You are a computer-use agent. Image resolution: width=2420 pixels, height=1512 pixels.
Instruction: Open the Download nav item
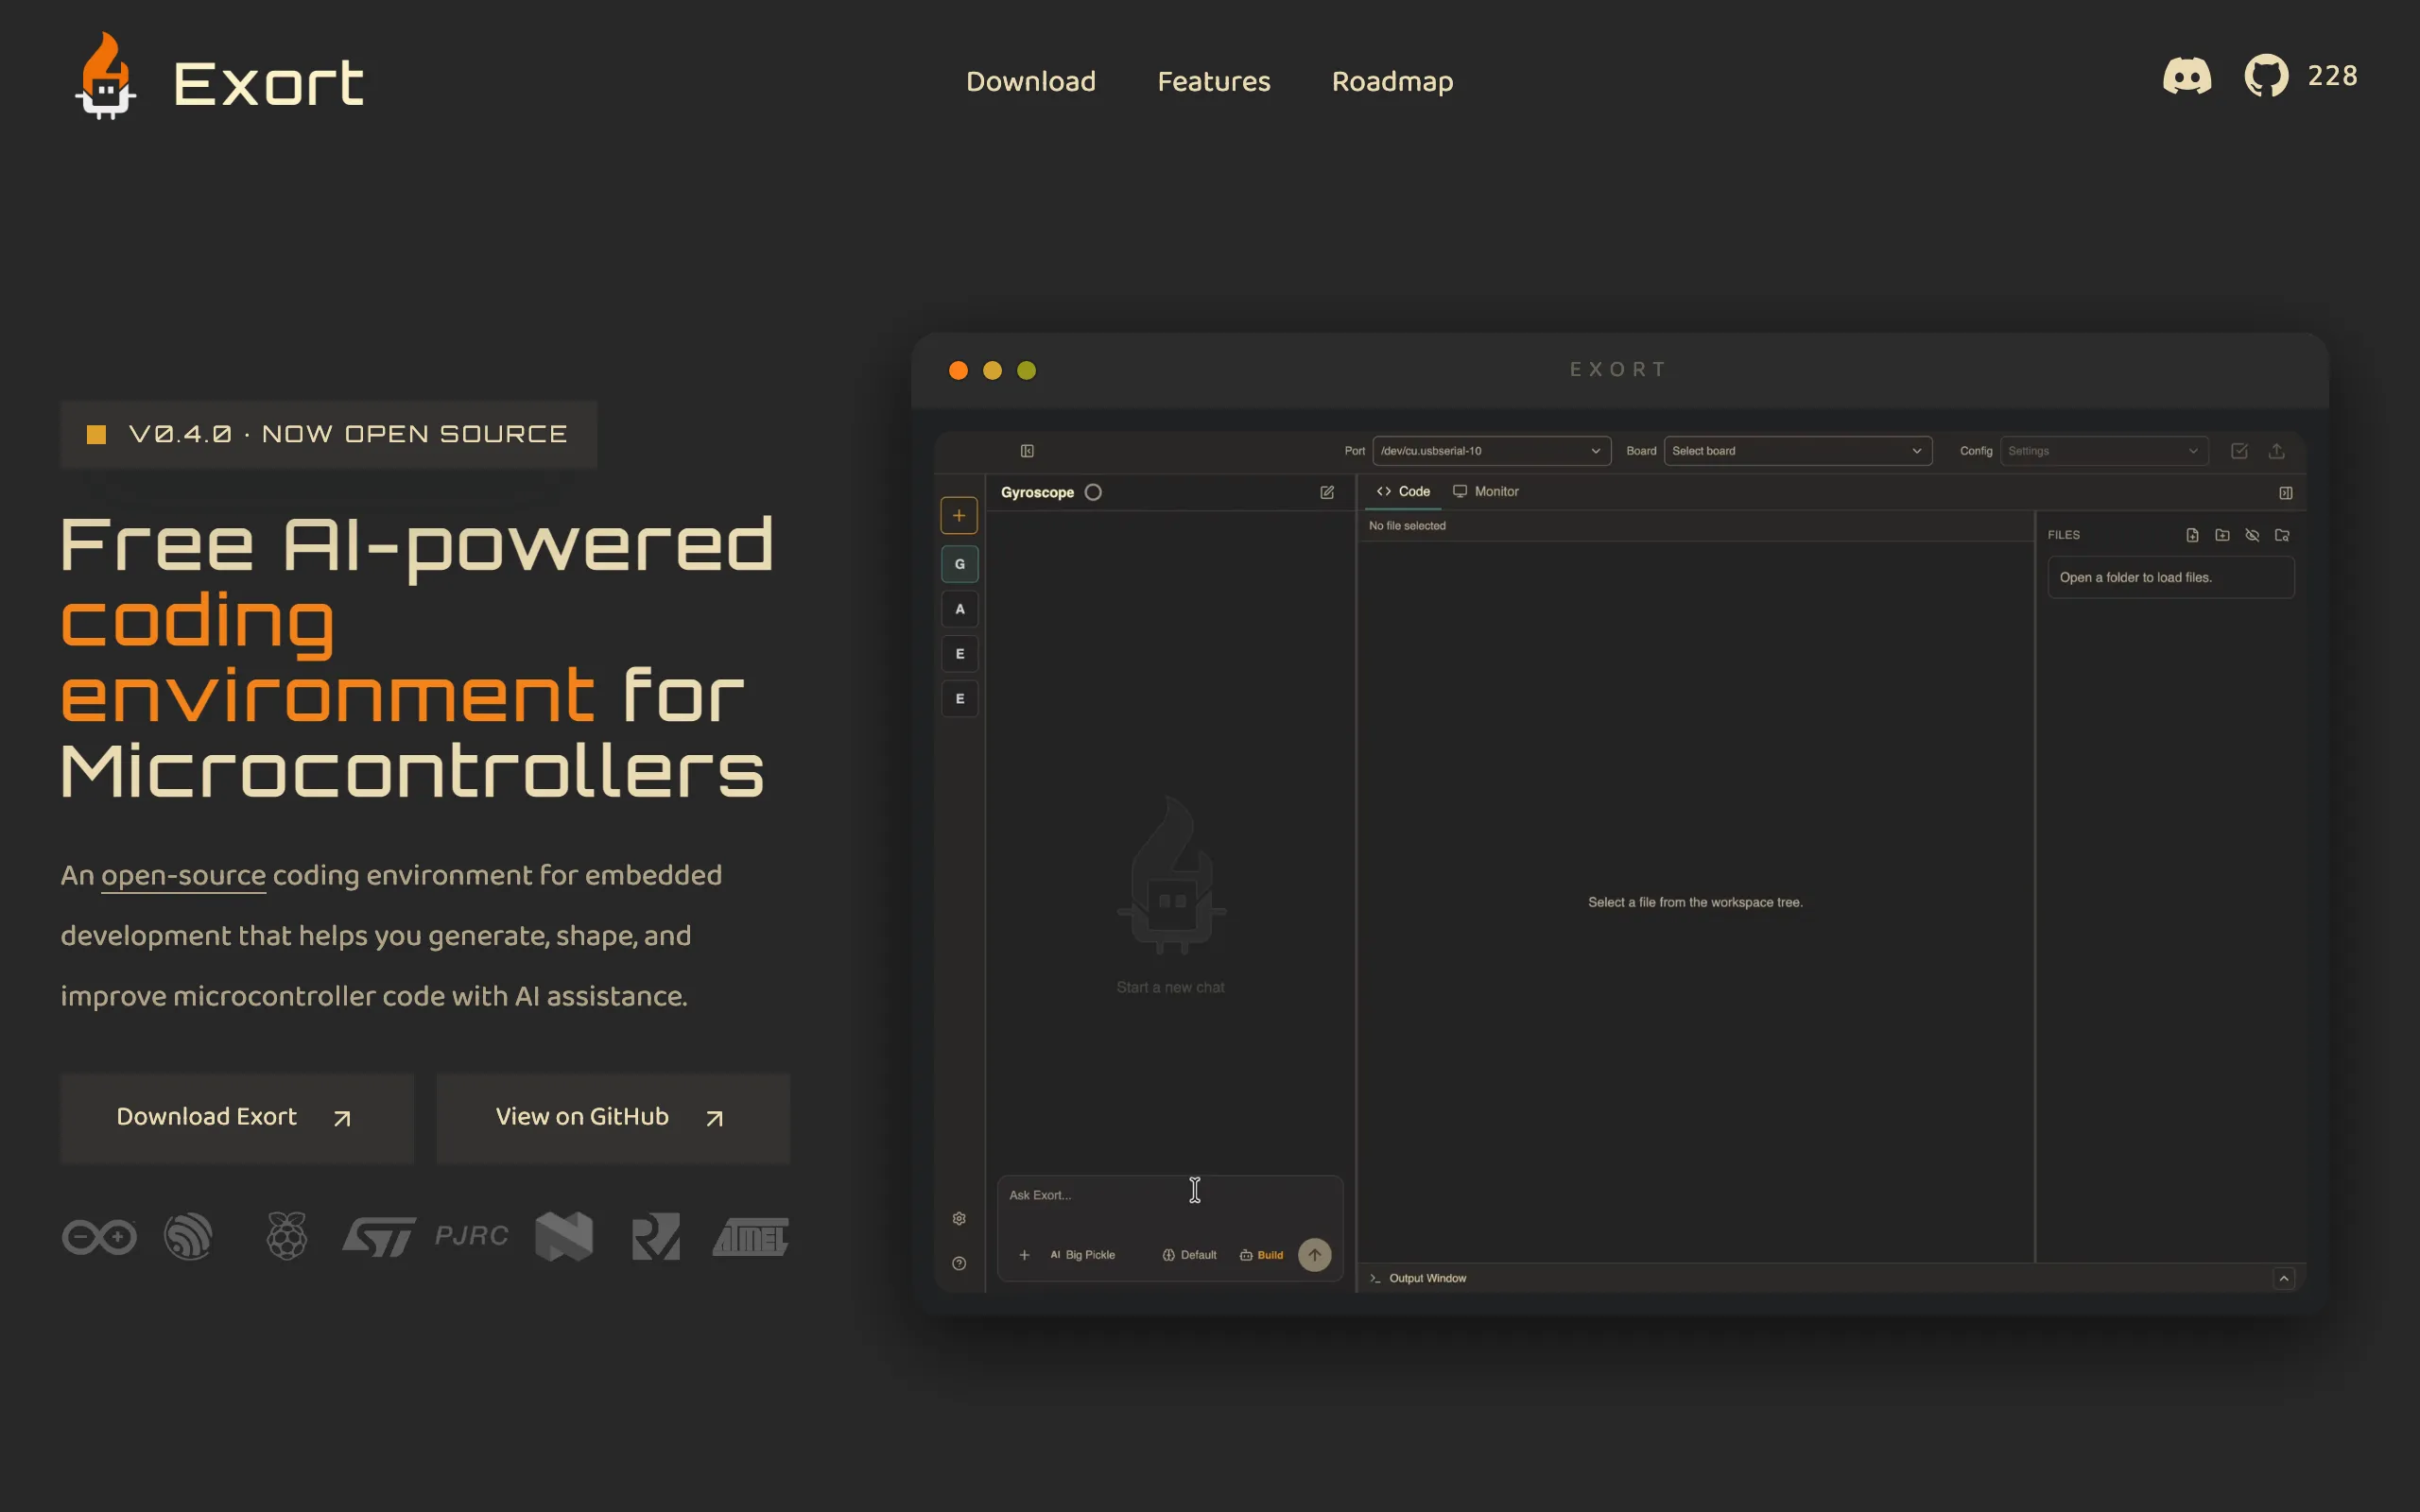tap(1030, 81)
